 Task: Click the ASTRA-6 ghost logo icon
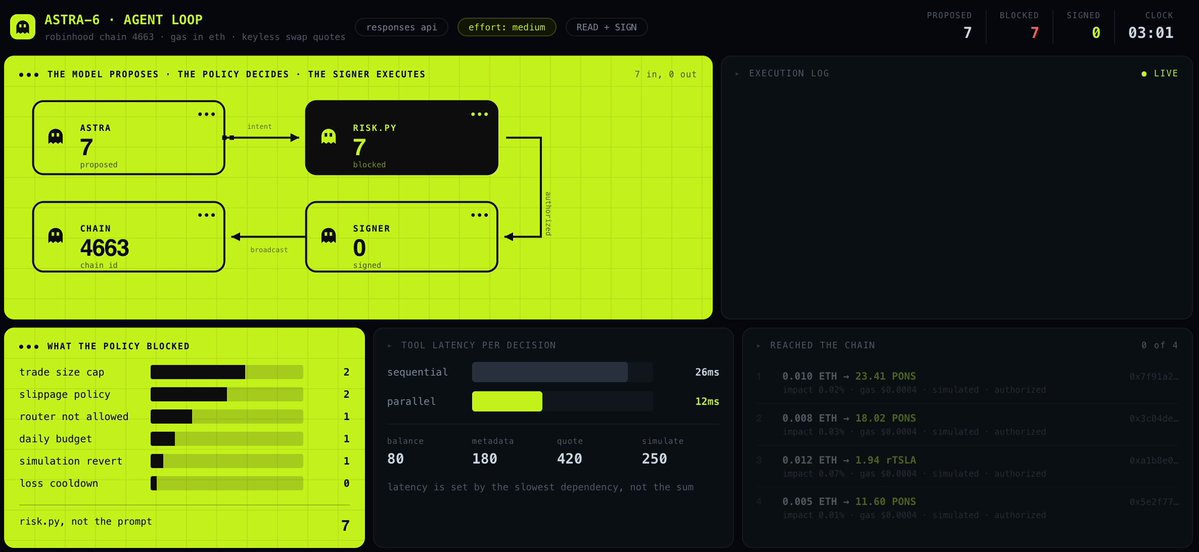click(x=23, y=28)
